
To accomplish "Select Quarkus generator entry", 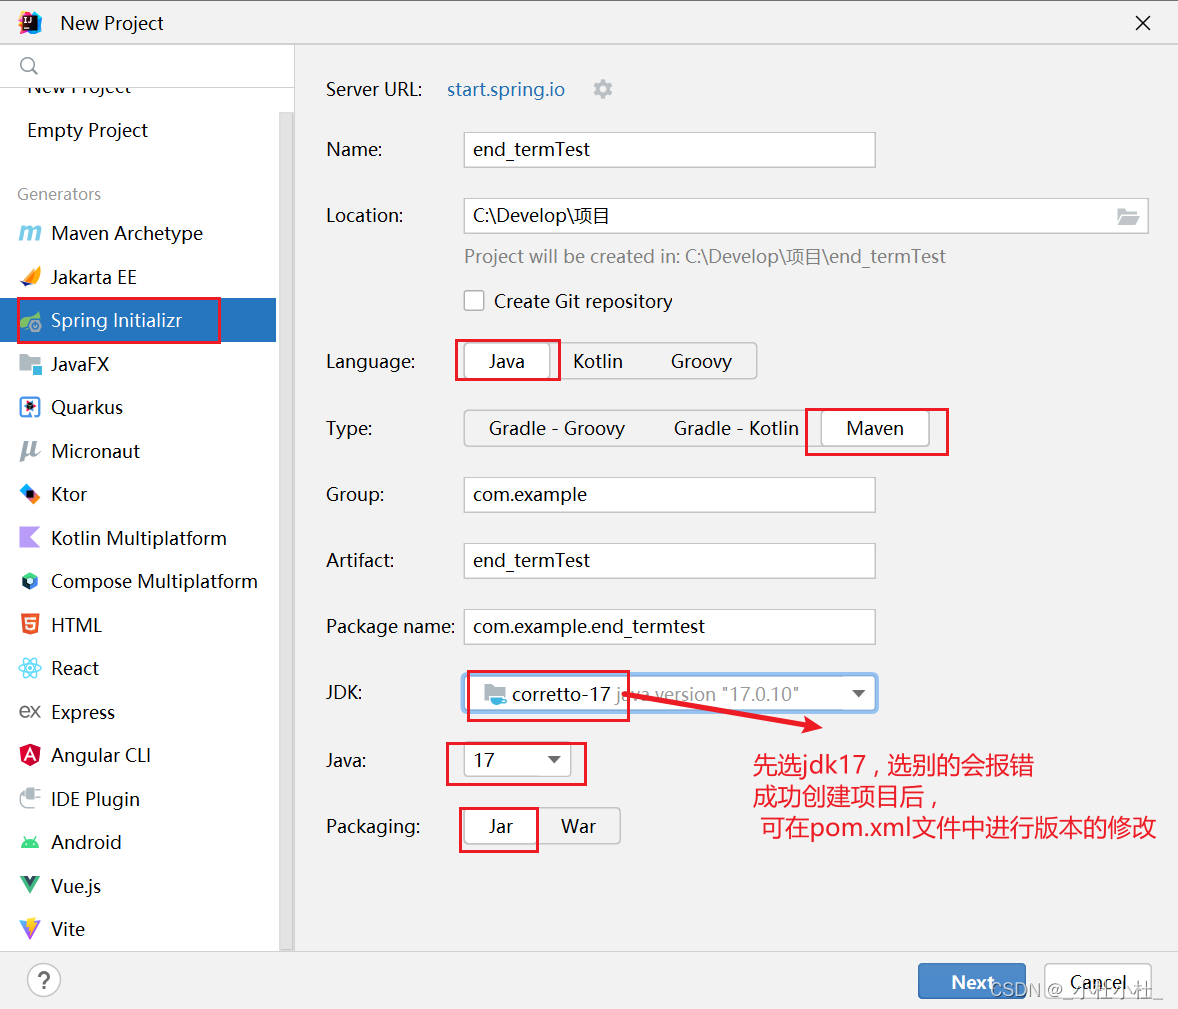I will (x=138, y=407).
